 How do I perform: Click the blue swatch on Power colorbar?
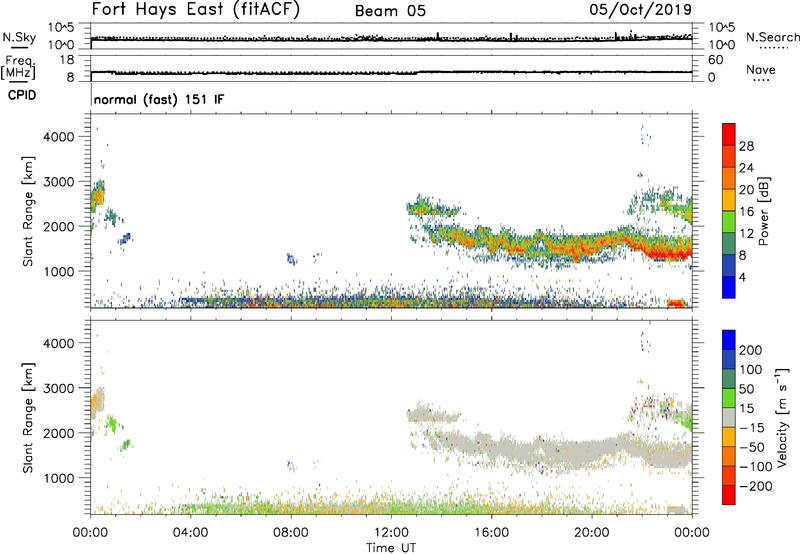729,287
